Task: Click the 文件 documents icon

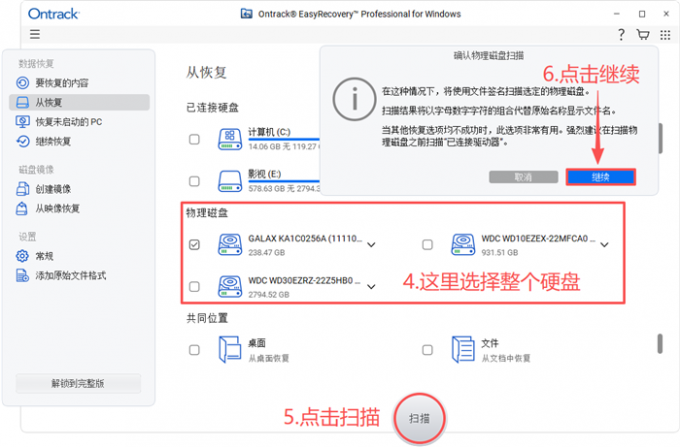Action: 463,349
